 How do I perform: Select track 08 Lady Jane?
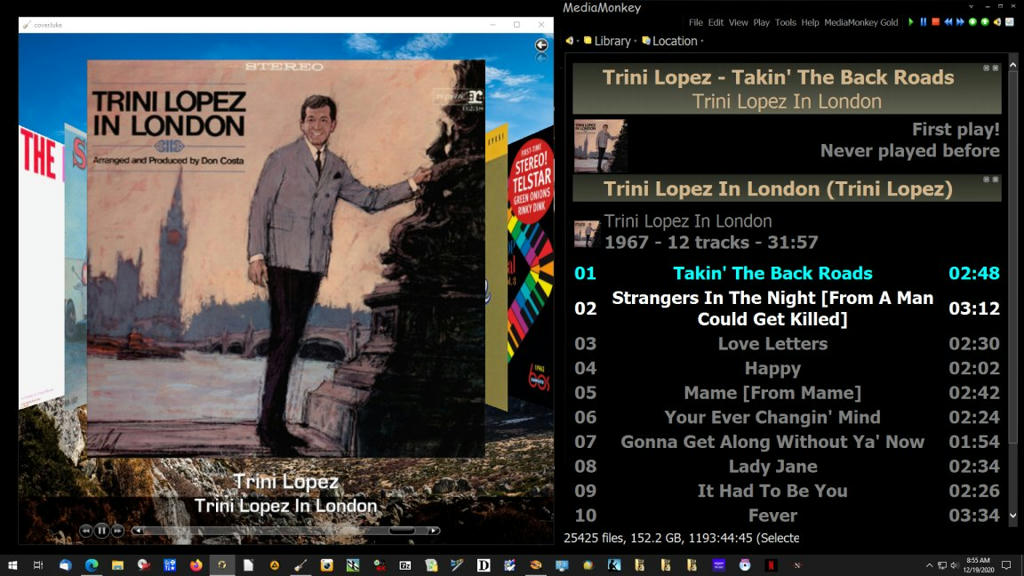[787, 466]
